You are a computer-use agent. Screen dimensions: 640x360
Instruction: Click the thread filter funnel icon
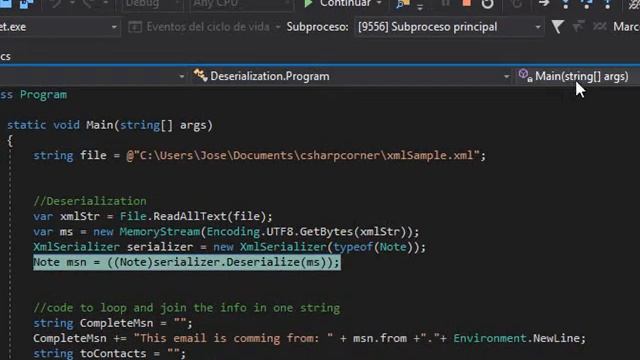point(558,27)
